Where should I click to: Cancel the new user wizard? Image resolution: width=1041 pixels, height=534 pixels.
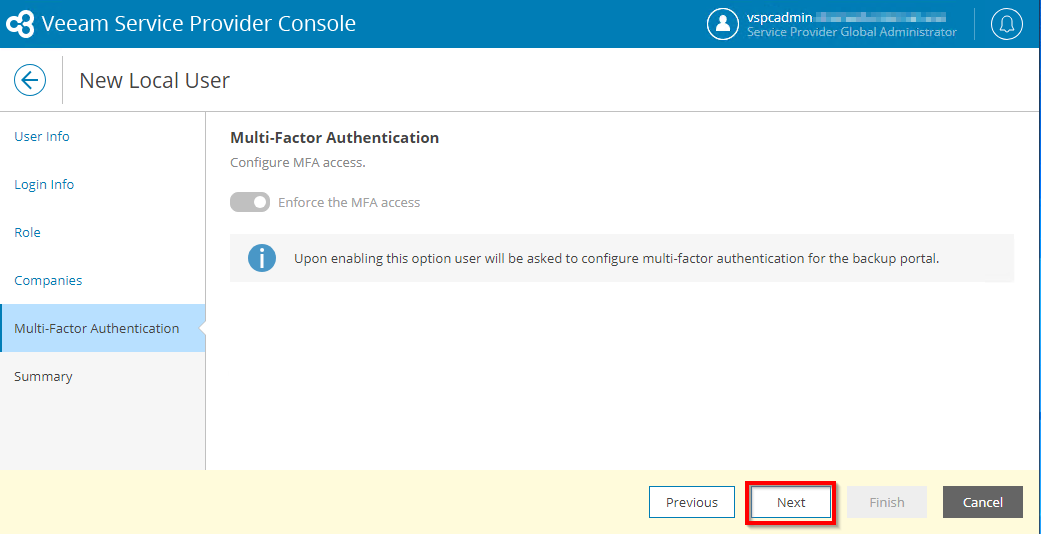pos(983,502)
